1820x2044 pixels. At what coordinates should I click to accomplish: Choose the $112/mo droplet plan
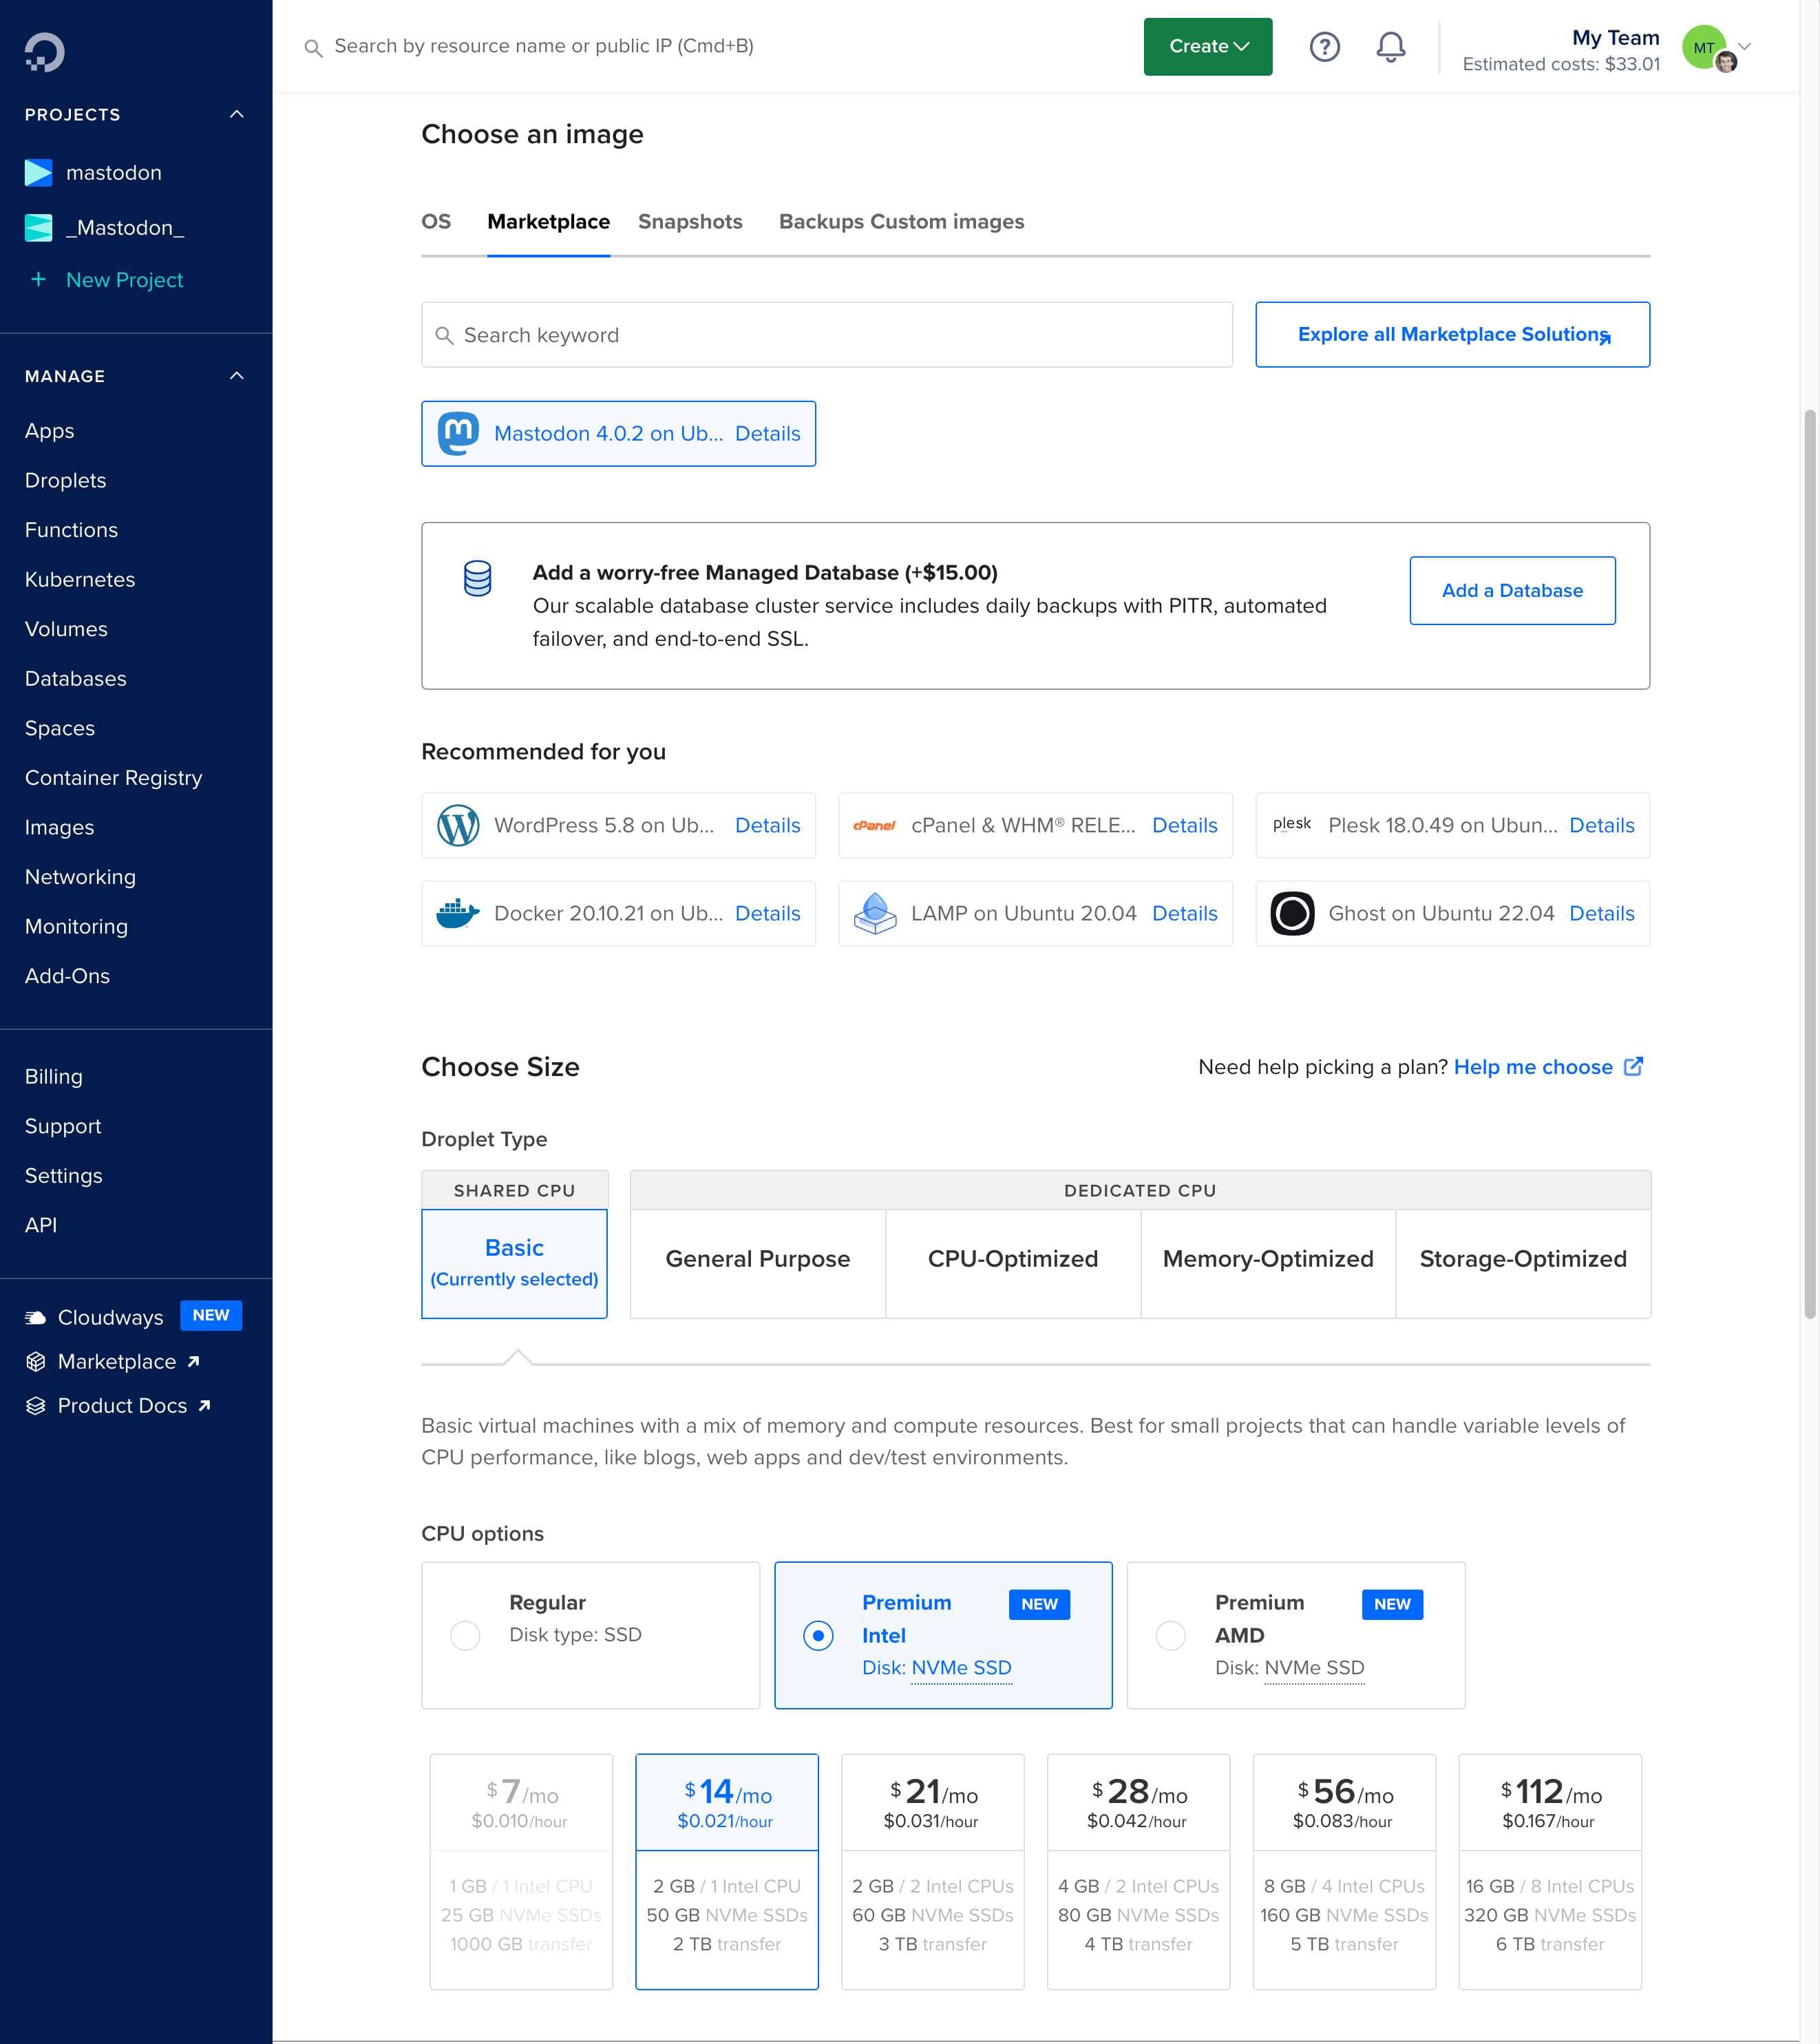coord(1550,1871)
